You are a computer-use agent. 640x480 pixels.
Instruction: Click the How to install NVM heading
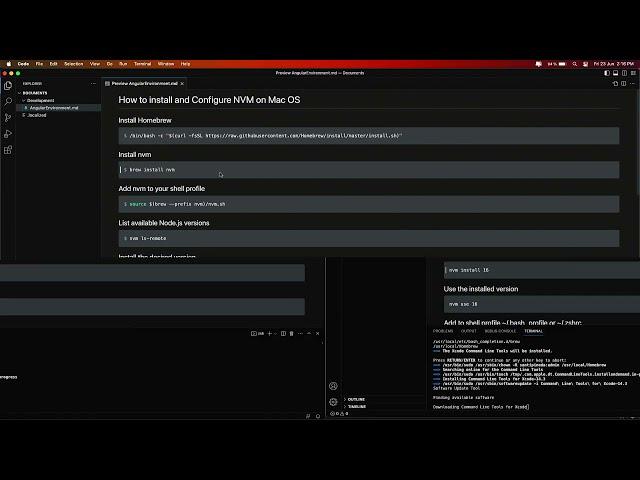tap(209, 100)
